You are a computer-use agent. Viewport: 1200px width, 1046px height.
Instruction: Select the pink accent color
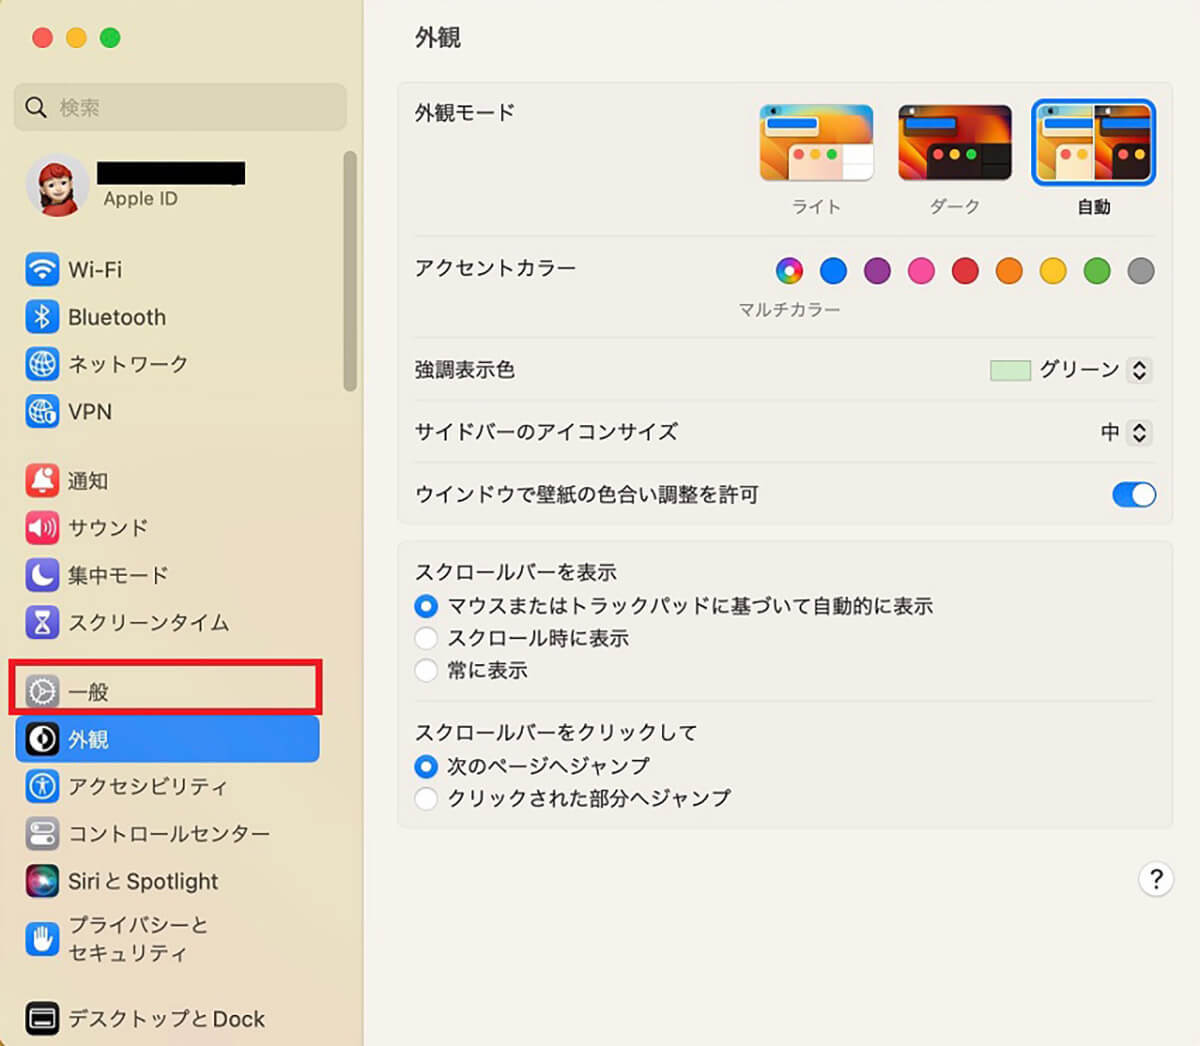(921, 270)
